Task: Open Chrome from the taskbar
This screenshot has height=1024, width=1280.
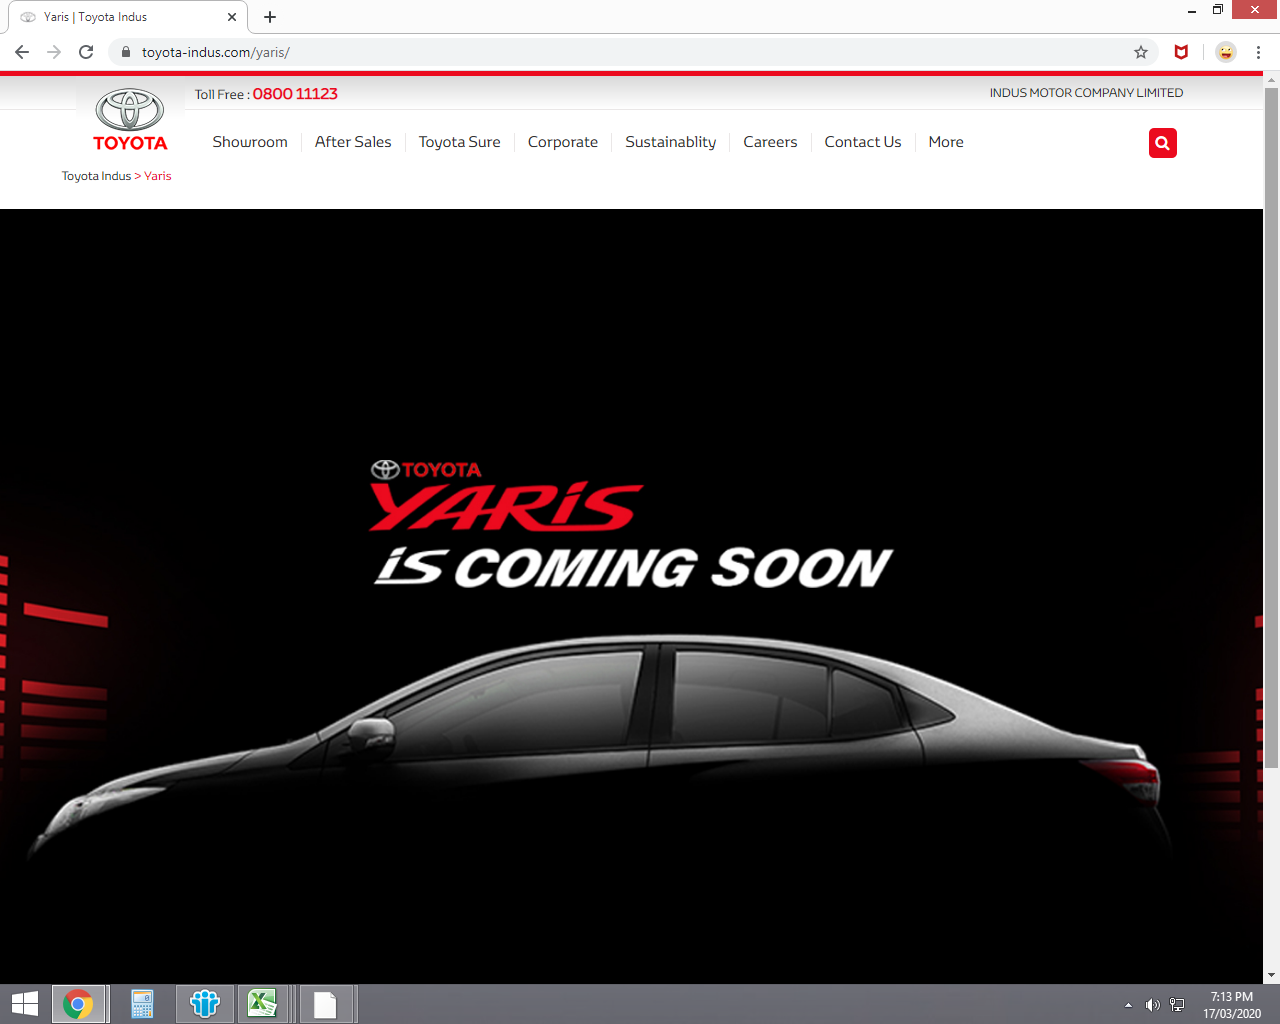Action: pos(78,1004)
